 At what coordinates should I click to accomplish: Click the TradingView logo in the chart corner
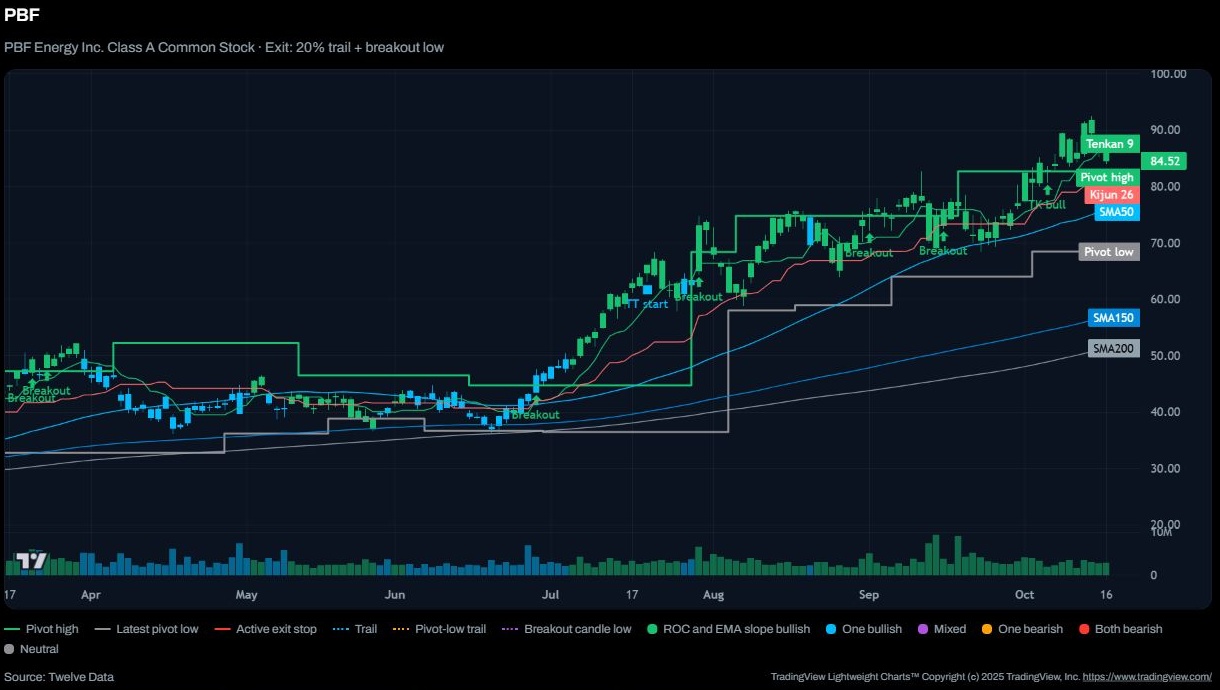(32, 561)
